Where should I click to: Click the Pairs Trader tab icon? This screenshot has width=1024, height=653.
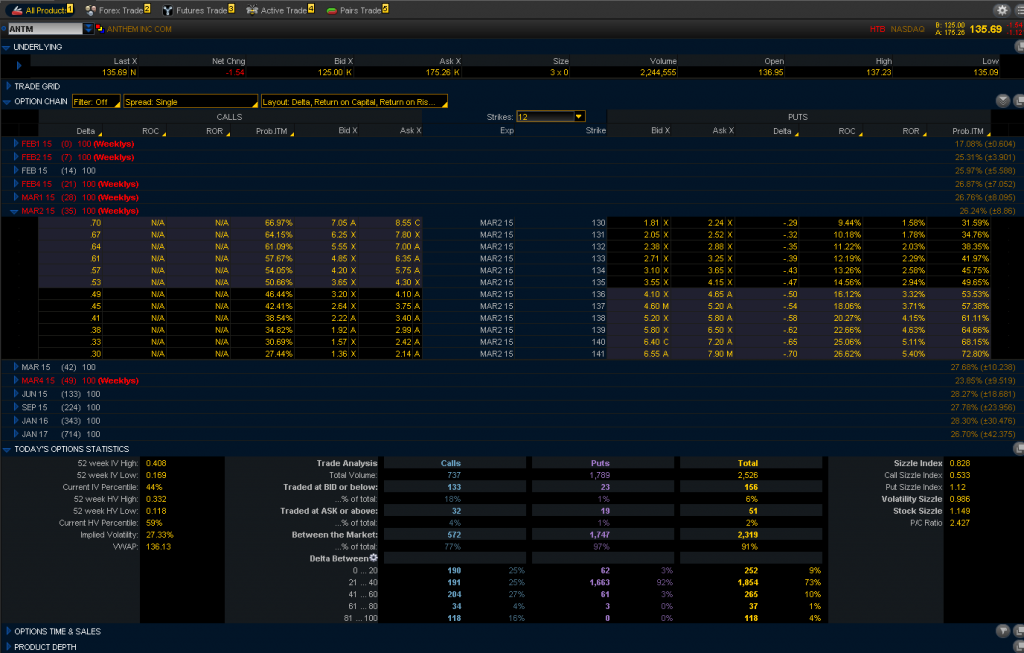pos(332,10)
